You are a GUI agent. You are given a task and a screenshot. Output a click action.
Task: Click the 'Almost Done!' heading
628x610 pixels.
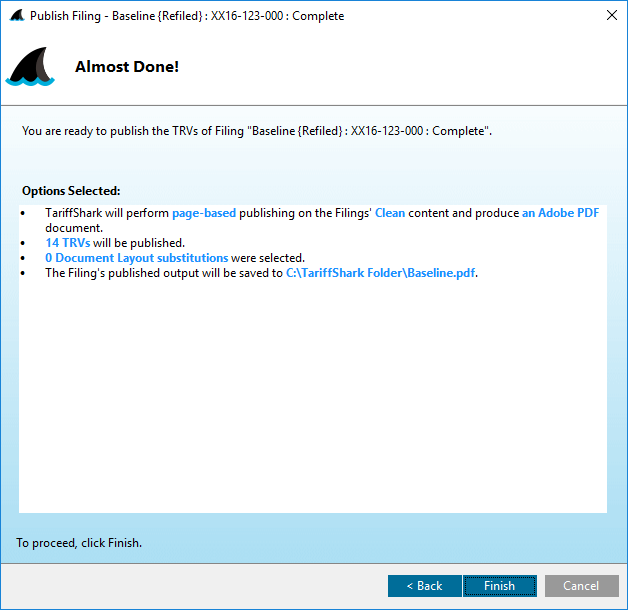click(x=127, y=66)
